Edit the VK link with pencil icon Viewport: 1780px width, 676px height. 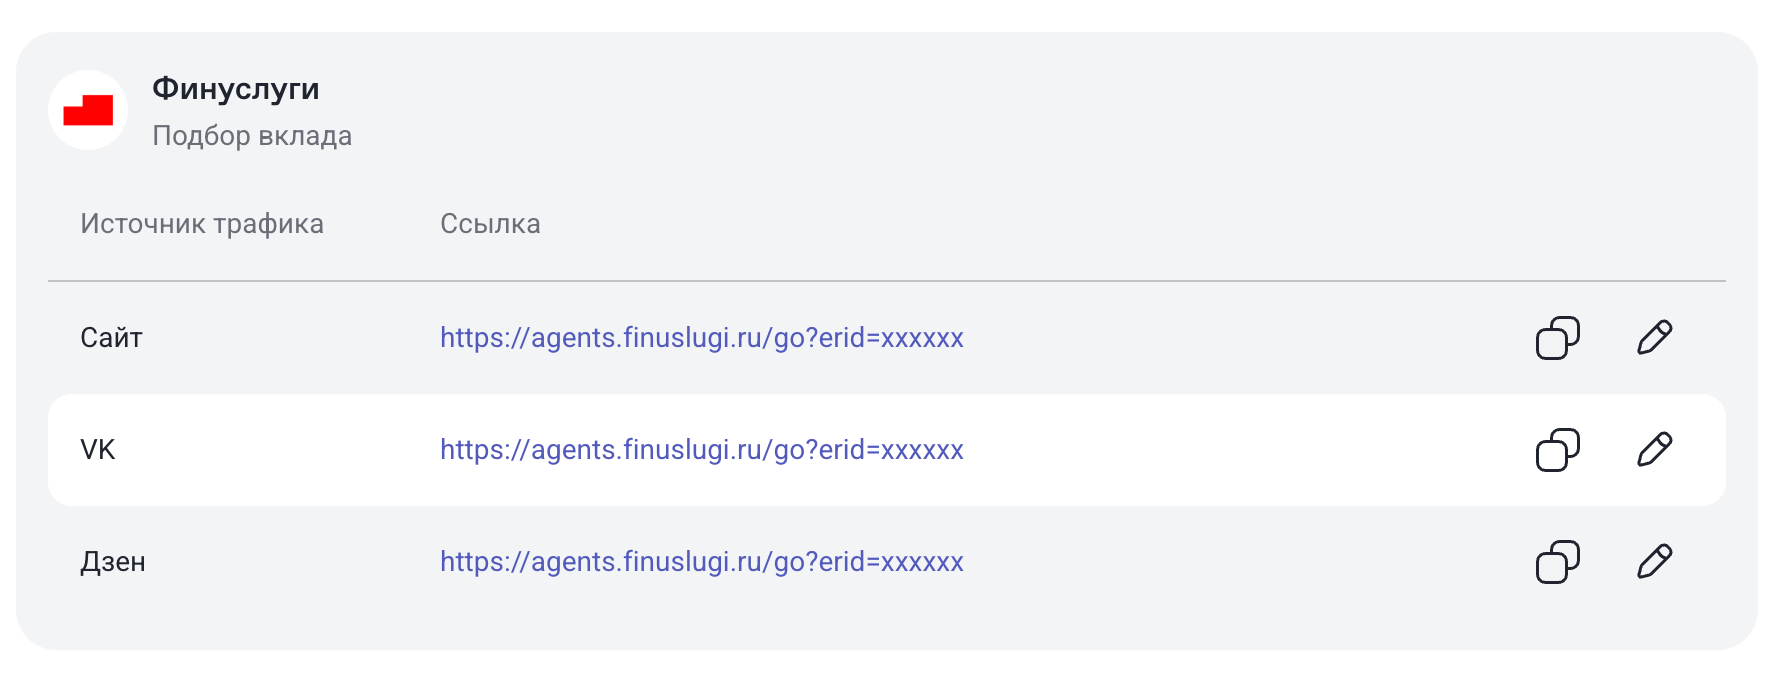pyautogui.click(x=1654, y=450)
